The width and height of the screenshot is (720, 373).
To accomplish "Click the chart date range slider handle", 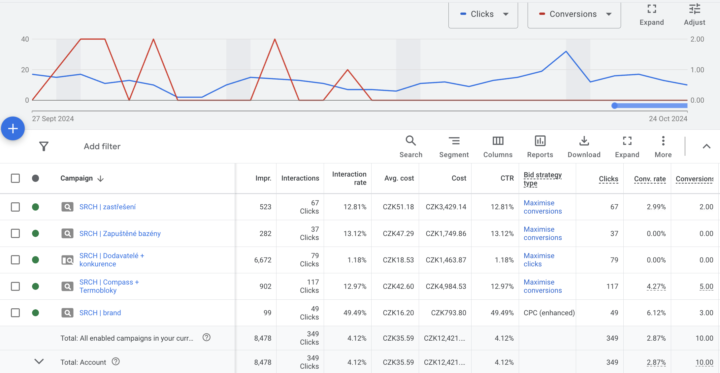I will 614,106.
